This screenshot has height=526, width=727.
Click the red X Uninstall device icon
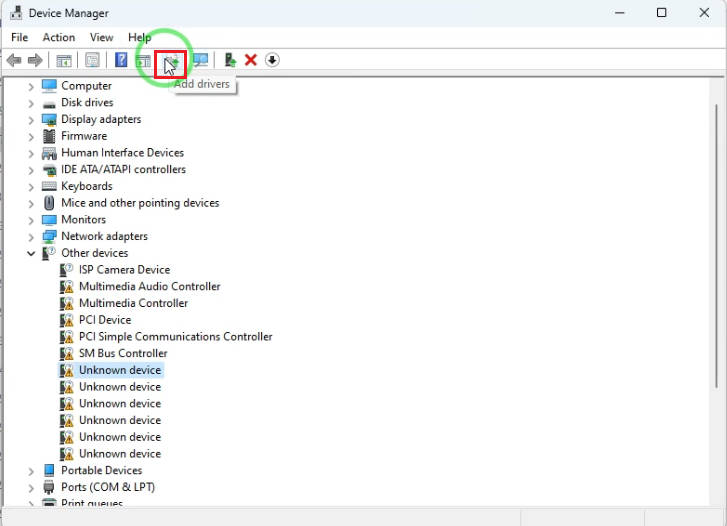pos(251,60)
